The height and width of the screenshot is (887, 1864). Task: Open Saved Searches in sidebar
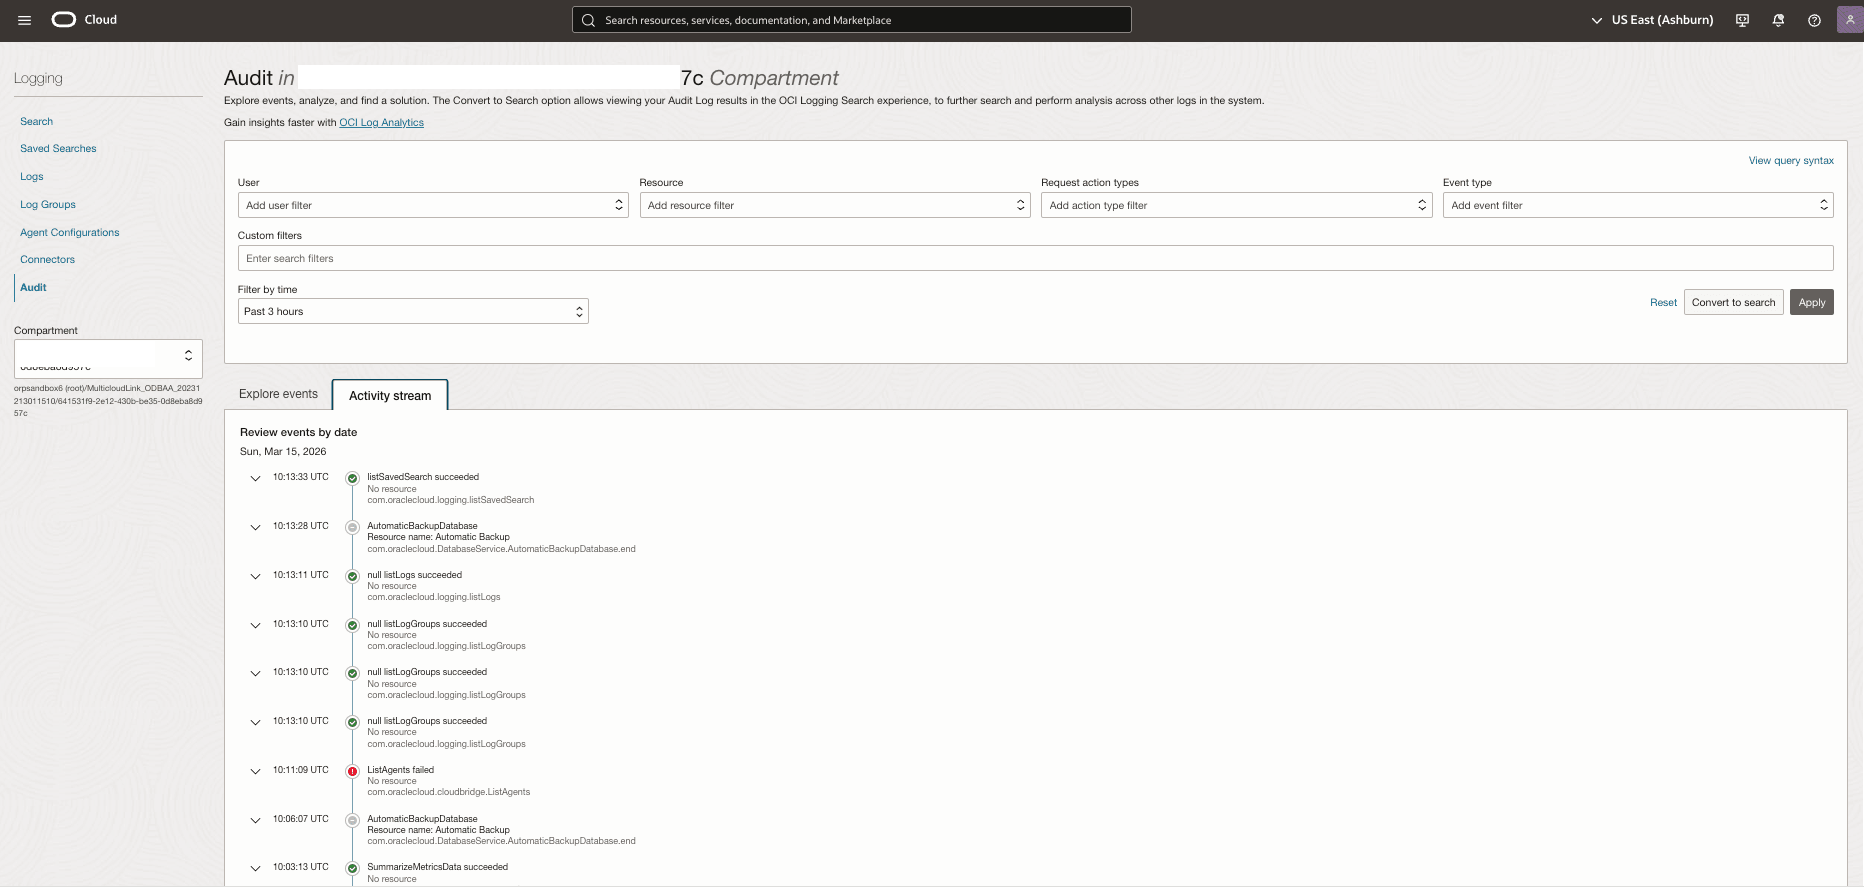click(x=58, y=149)
